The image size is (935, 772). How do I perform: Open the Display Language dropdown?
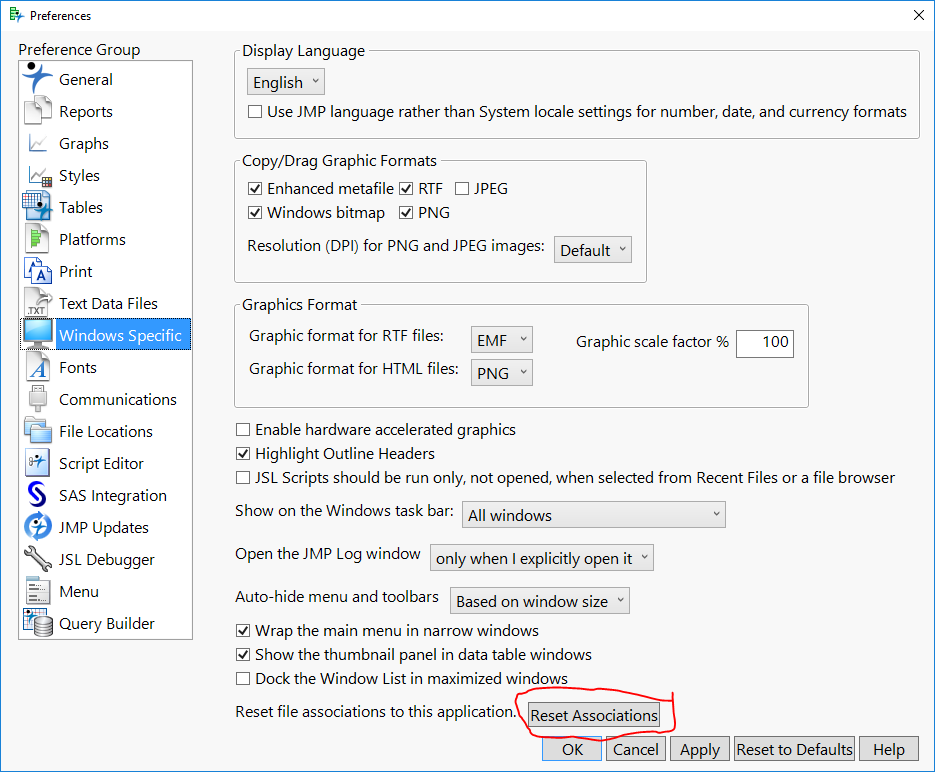(285, 81)
